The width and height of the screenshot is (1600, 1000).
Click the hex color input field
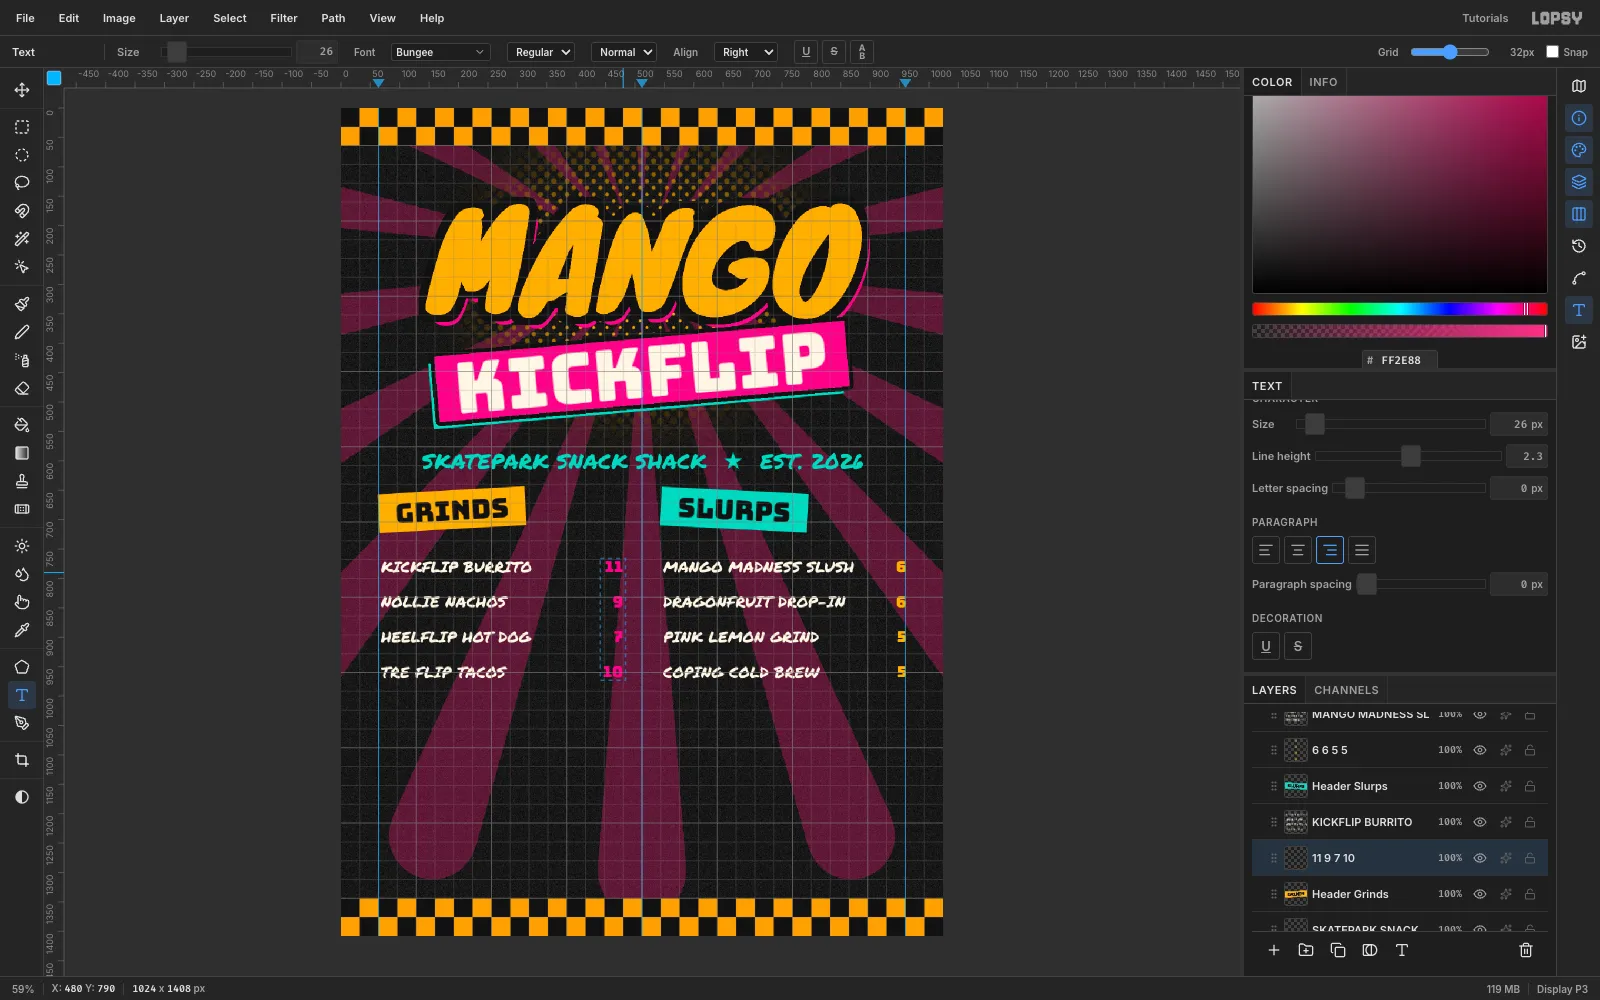point(1400,360)
